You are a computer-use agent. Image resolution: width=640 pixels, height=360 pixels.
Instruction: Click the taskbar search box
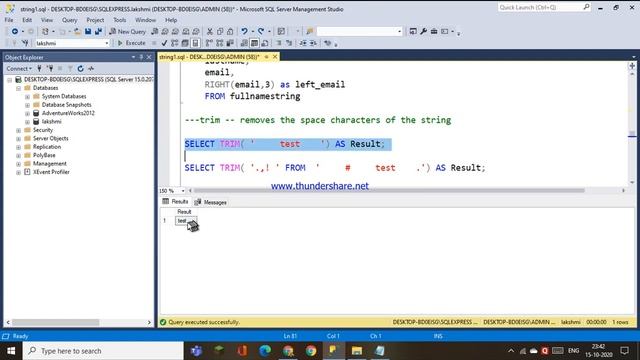tap(103, 351)
